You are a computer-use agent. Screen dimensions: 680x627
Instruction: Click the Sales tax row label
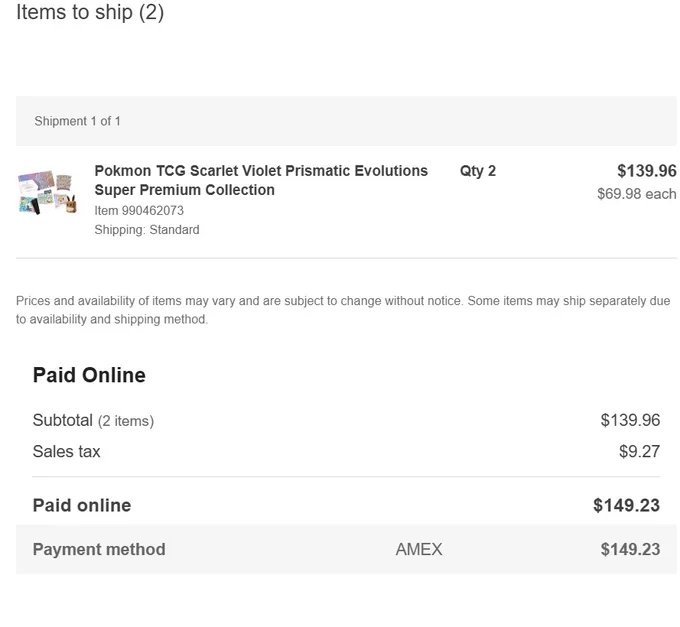(66, 451)
